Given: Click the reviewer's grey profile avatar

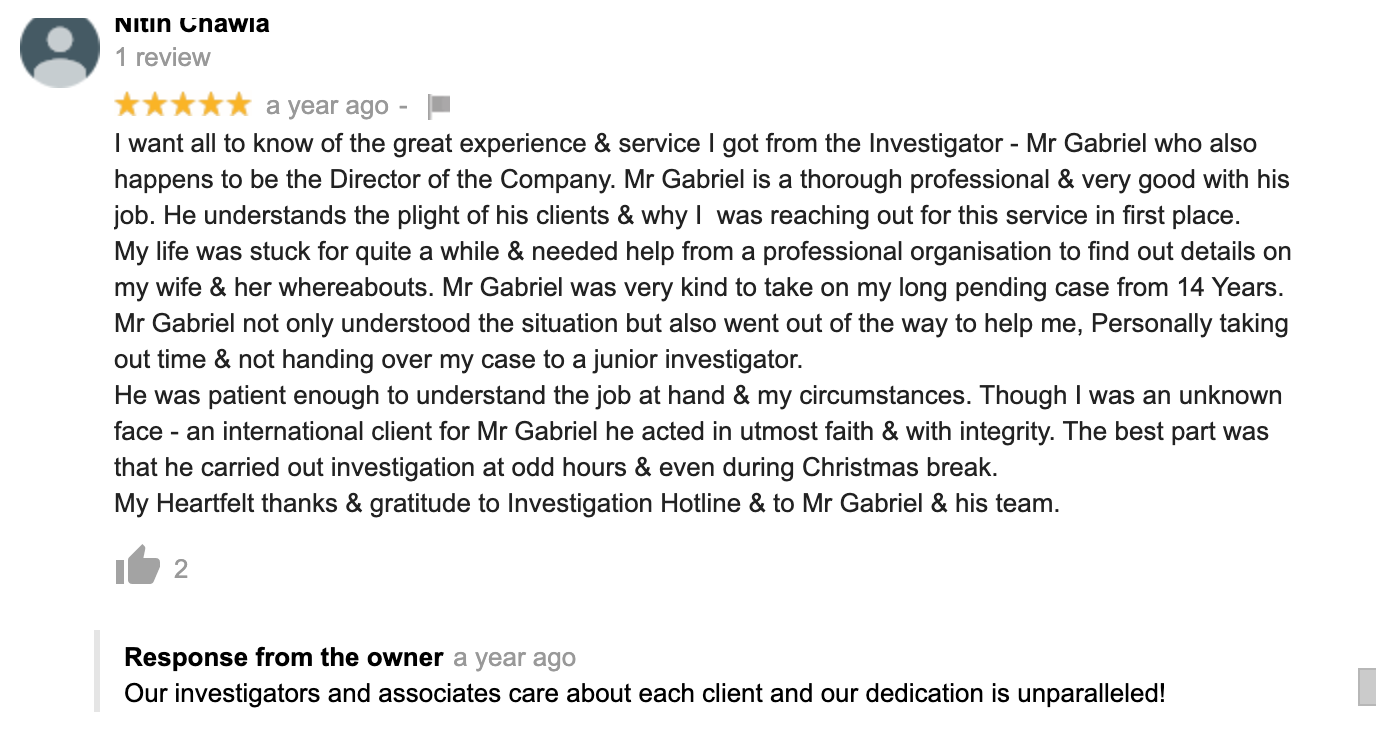Looking at the screenshot, I should point(60,50).
